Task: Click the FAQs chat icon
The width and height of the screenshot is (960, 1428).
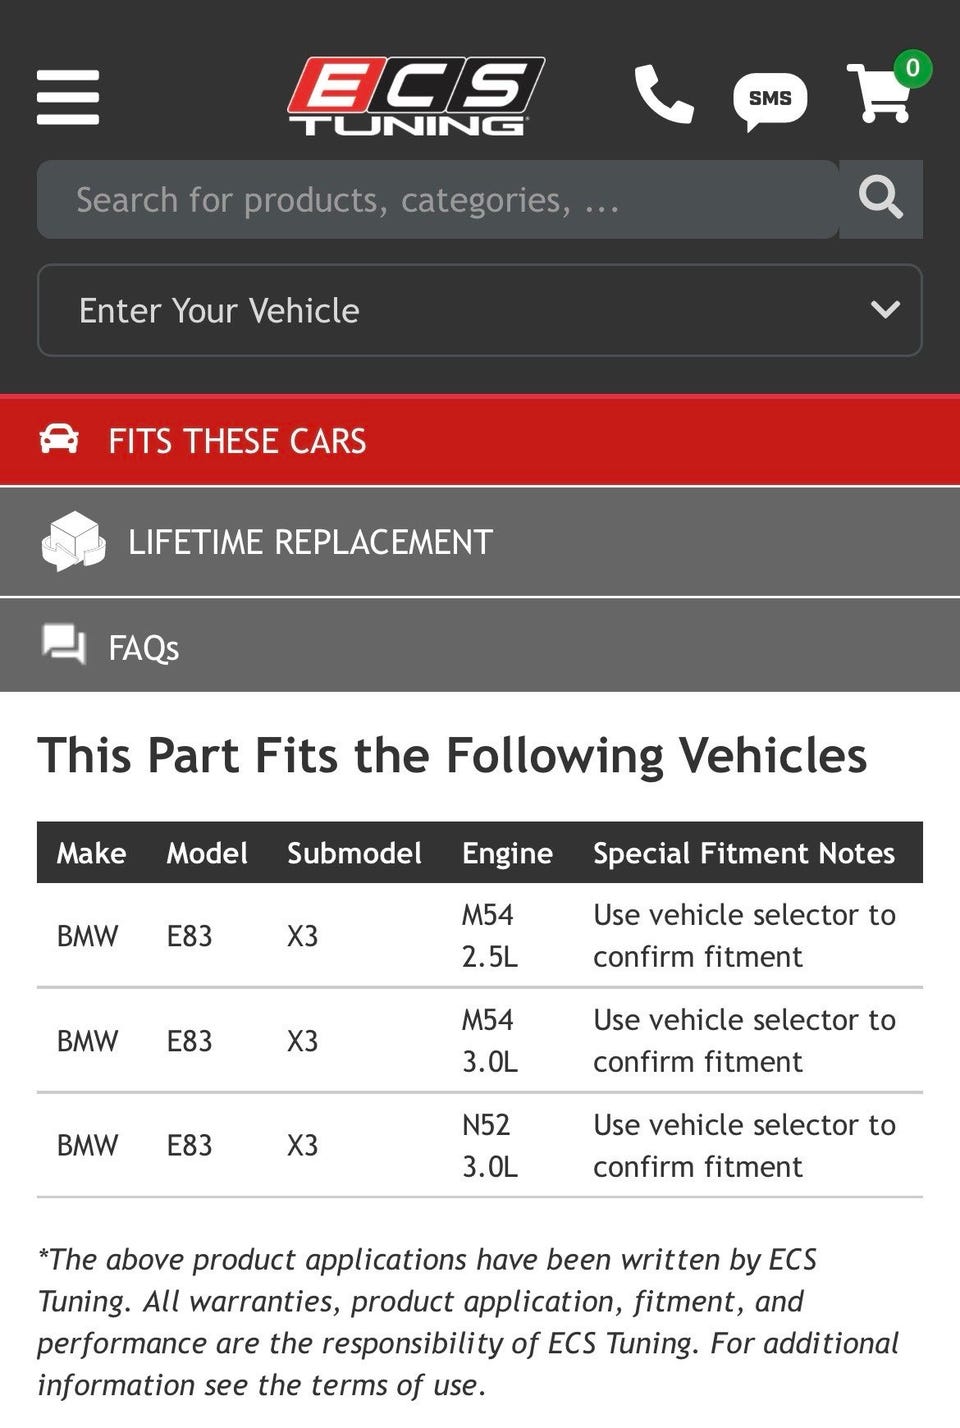Action: pyautogui.click(x=64, y=645)
